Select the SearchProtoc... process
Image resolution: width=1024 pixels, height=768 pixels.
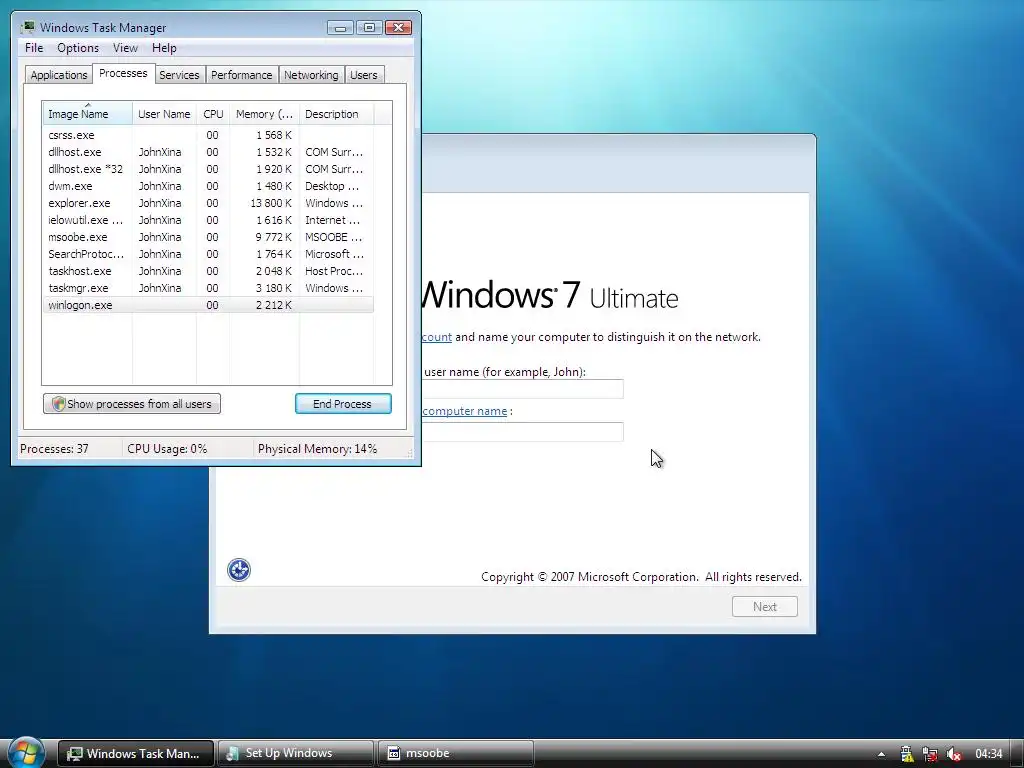pyautogui.click(x=208, y=254)
